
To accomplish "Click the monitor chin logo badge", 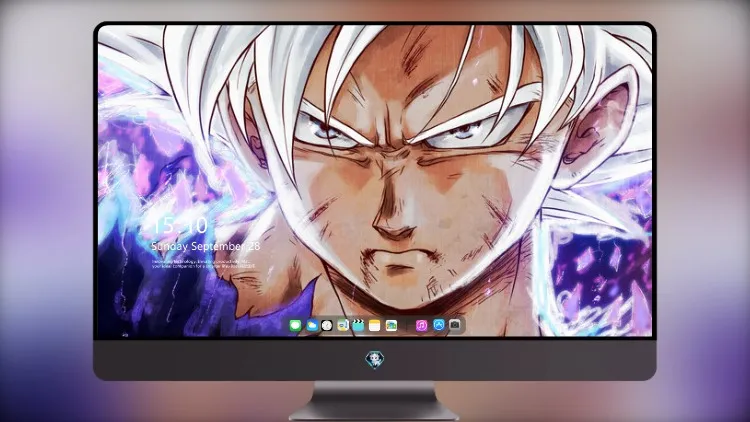I will [375, 360].
